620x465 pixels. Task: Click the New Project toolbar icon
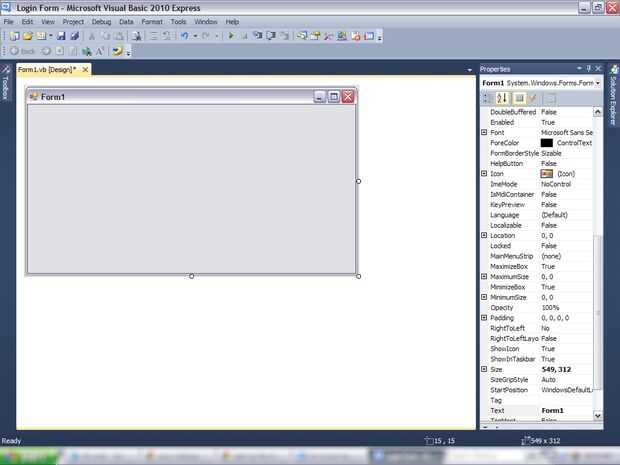[15, 36]
